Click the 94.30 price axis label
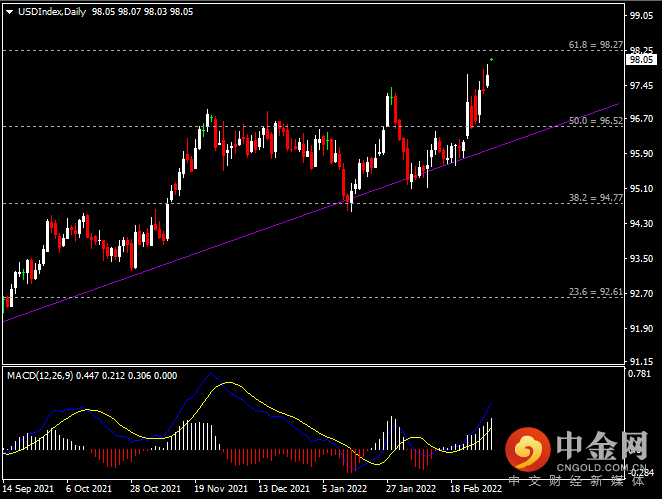The height and width of the screenshot is (499, 662). coord(641,223)
